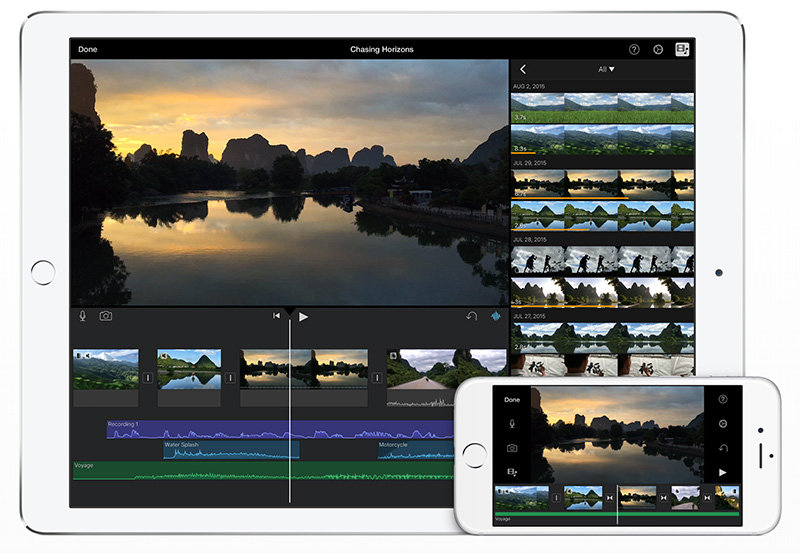Image resolution: width=800 pixels, height=553 pixels.
Task: Open the transition between first two iPad clips
Action: 148,378
